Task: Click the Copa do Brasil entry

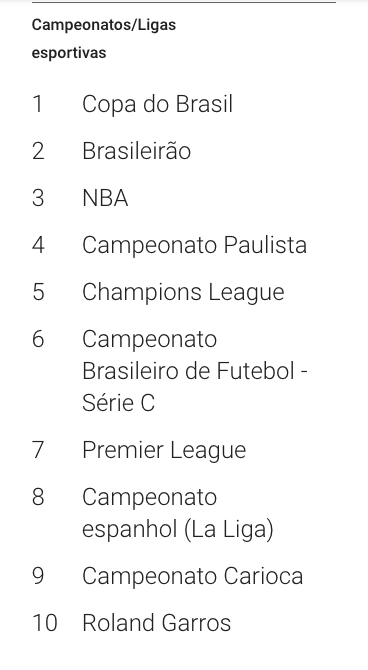Action: point(157,104)
